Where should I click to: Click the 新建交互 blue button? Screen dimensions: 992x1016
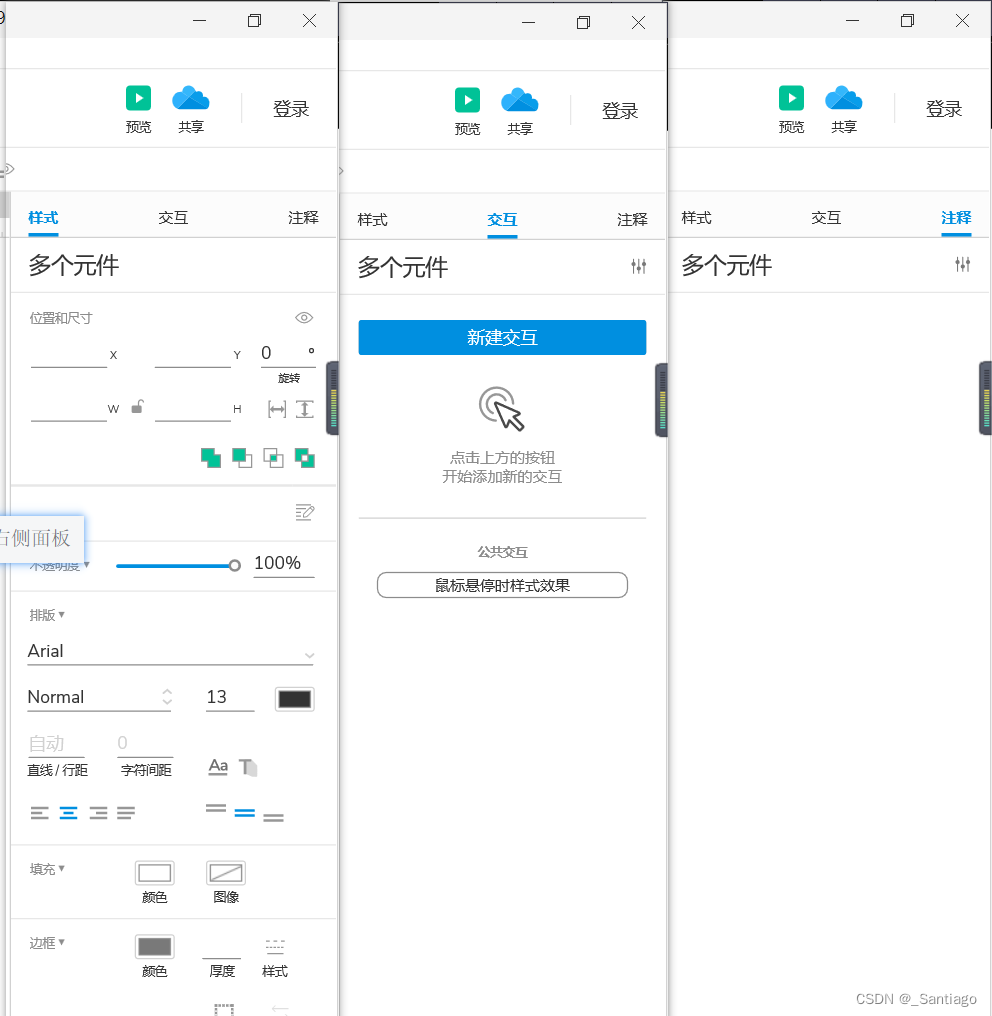[x=502, y=337]
